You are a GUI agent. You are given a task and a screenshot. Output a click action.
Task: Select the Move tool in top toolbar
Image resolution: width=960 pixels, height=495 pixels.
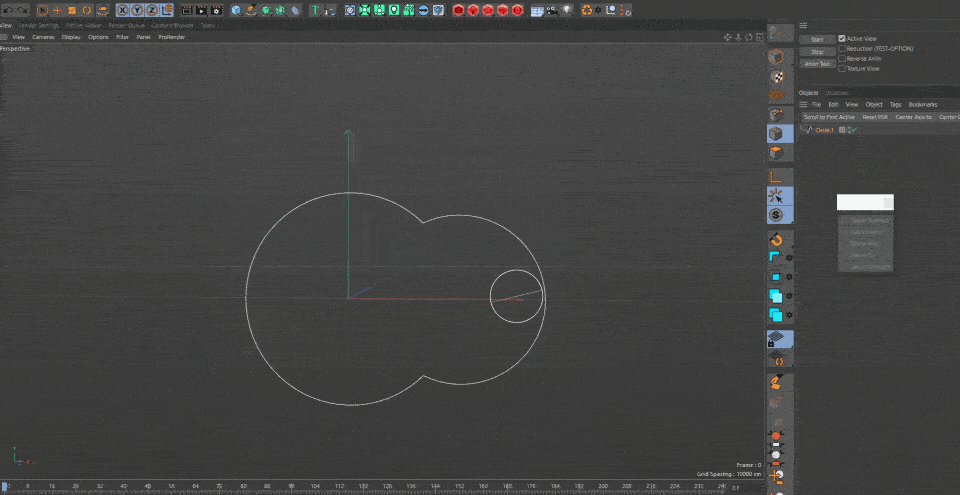(57, 10)
